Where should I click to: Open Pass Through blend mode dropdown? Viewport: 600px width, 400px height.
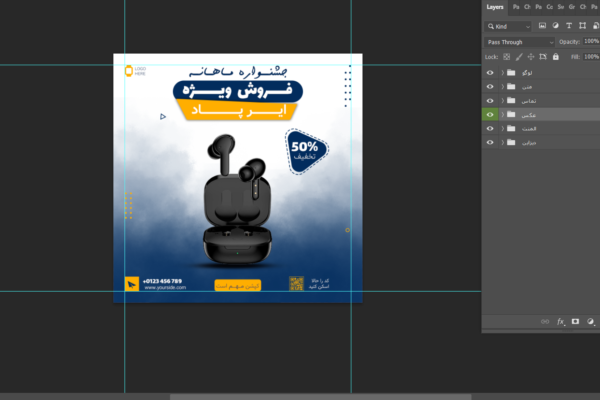click(x=519, y=42)
